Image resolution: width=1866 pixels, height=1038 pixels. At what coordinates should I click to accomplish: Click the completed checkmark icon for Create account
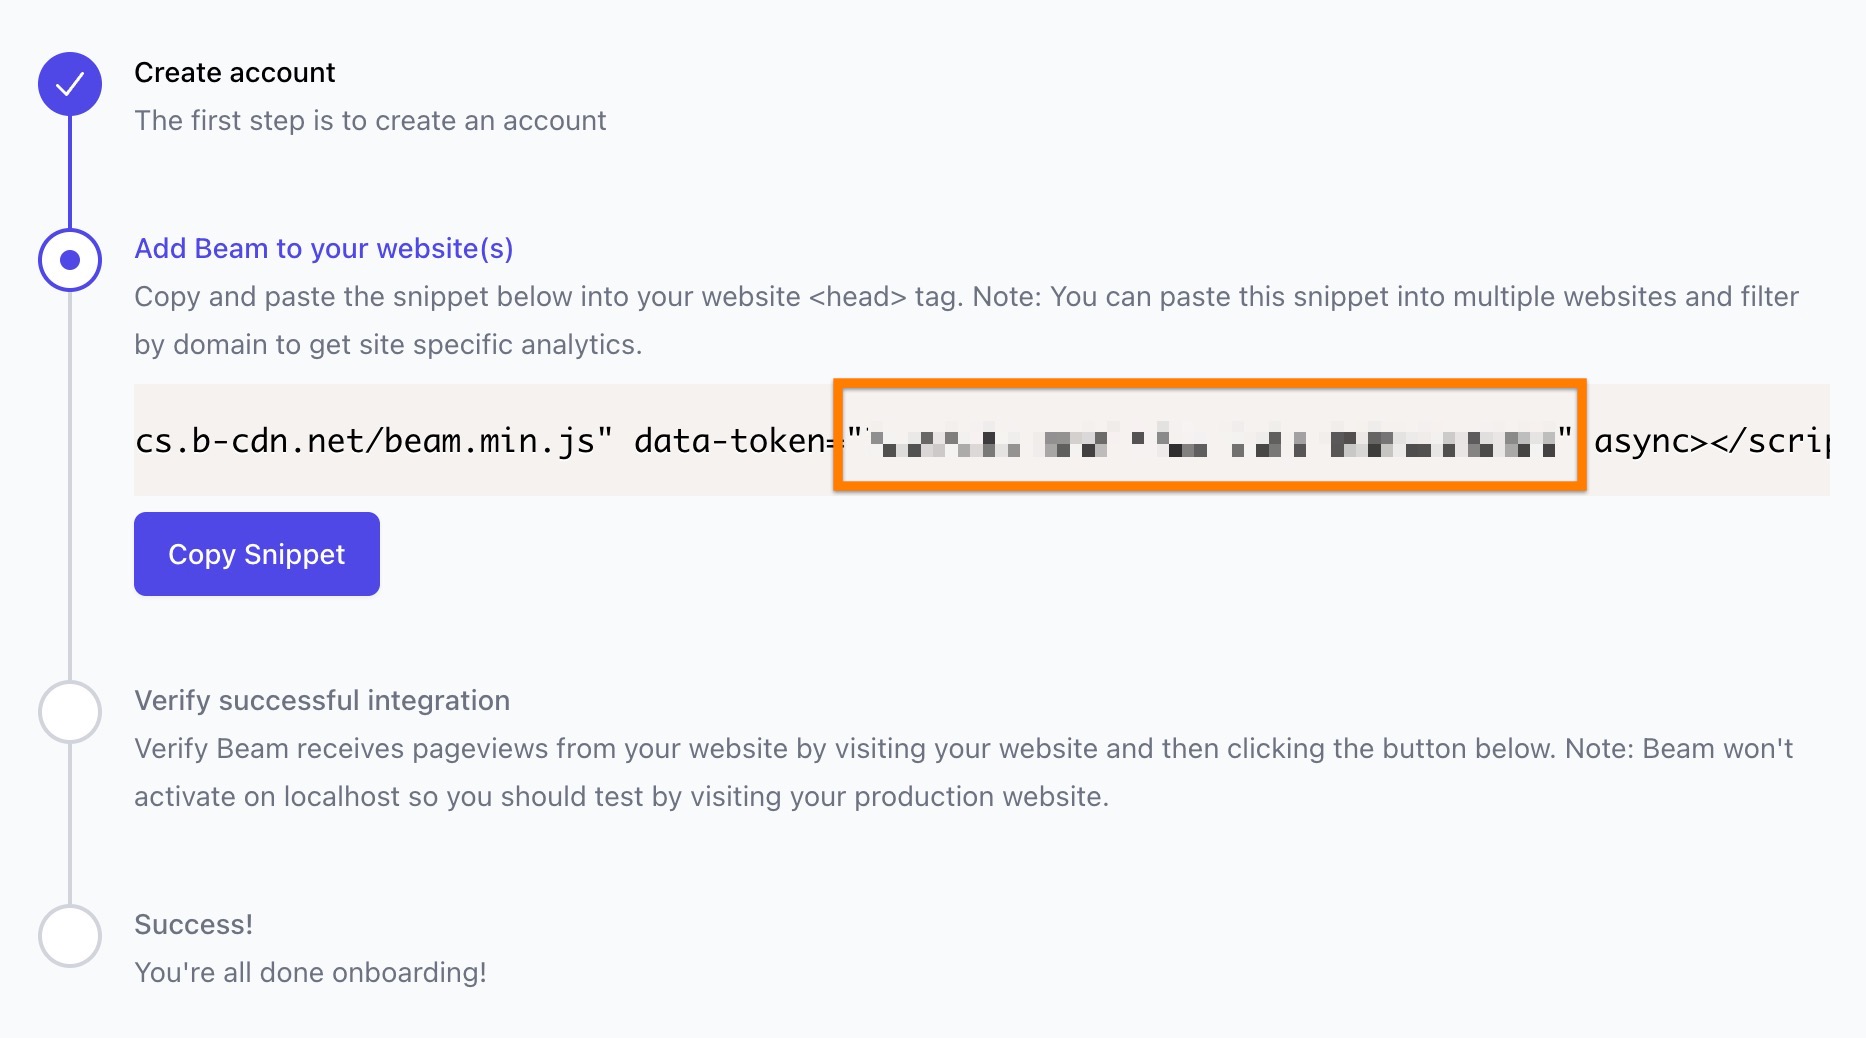pos(70,84)
